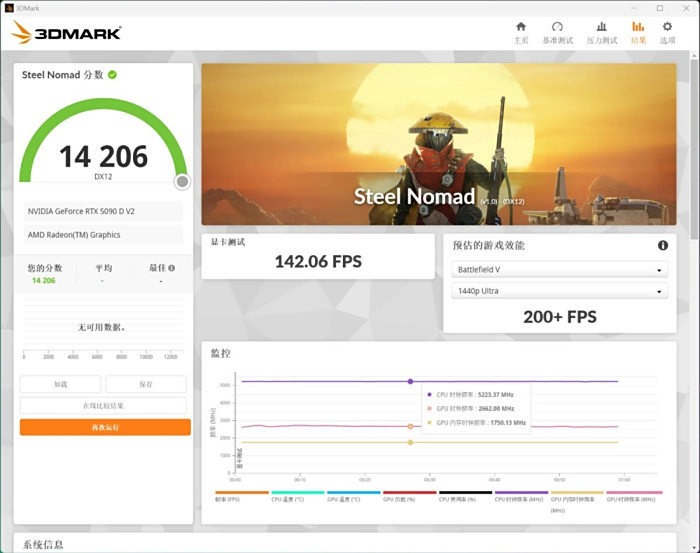Click the Steel Nomad banner image
This screenshot has height=553, width=700.
tap(439, 144)
